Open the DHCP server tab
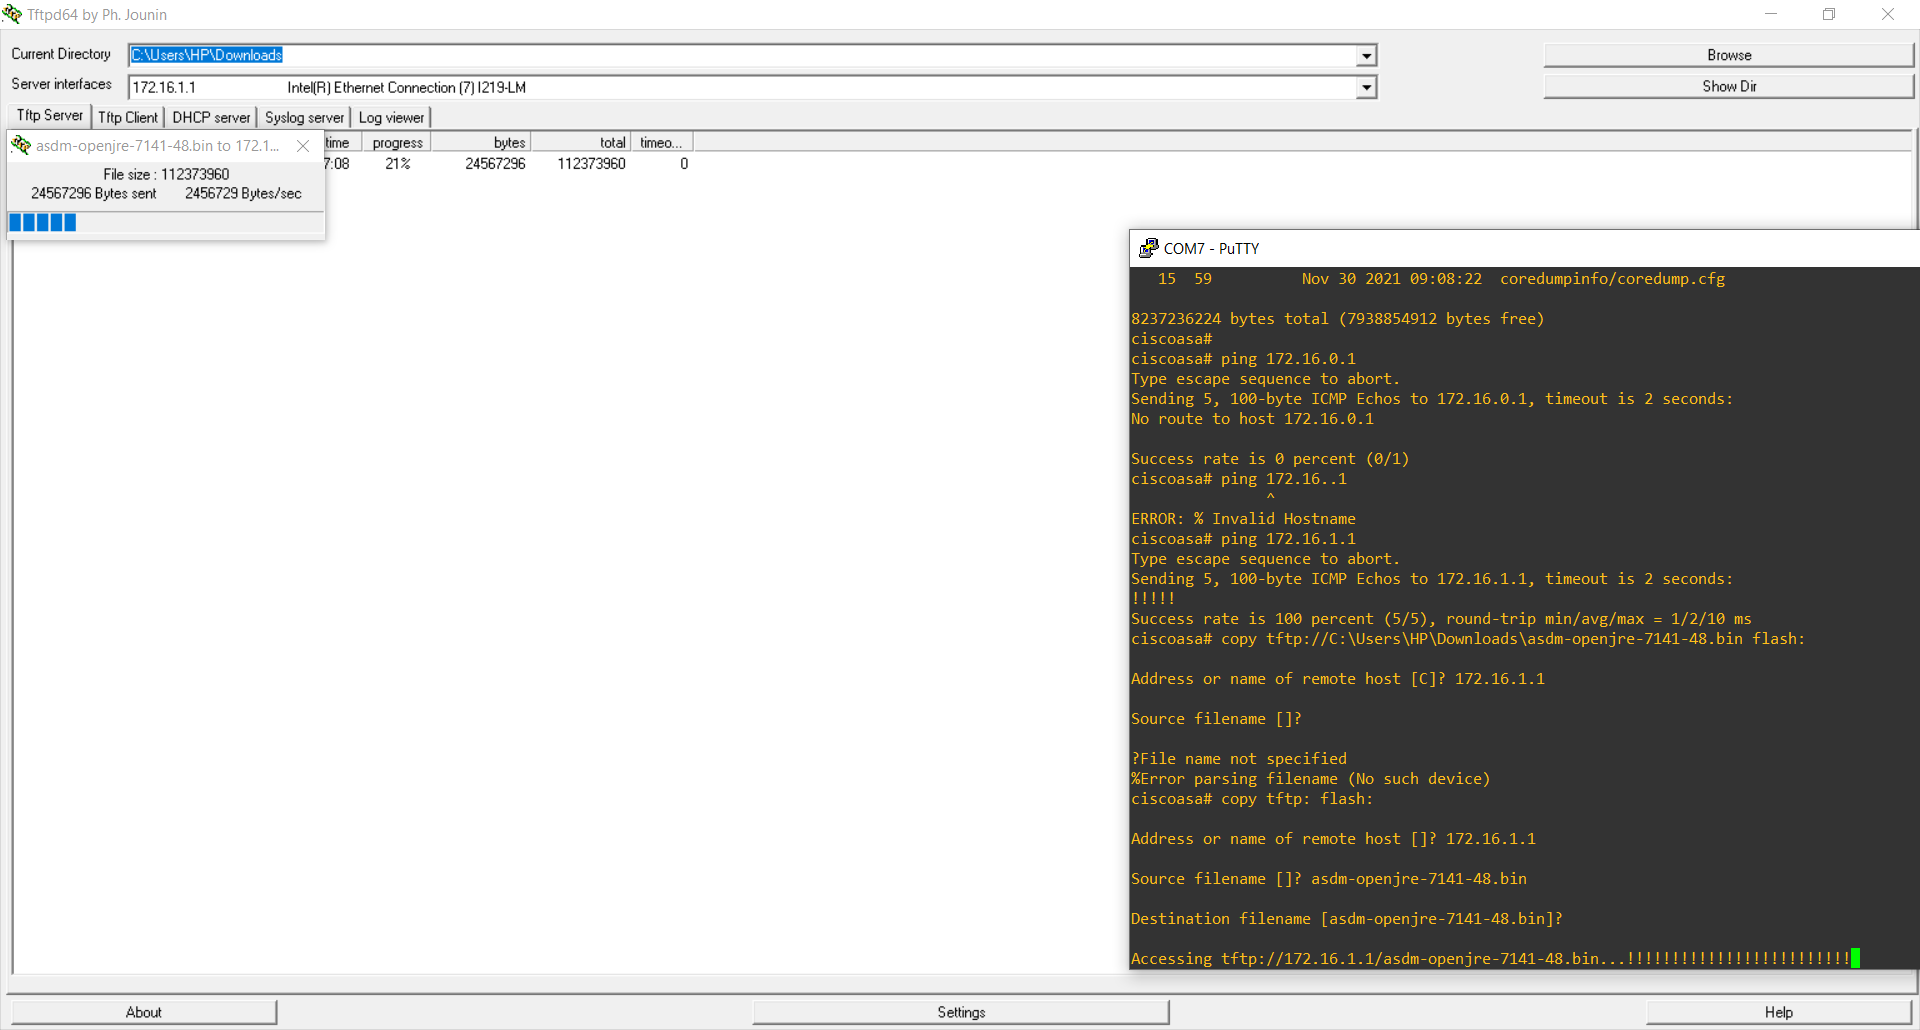Image resolution: width=1920 pixels, height=1030 pixels. 211,118
